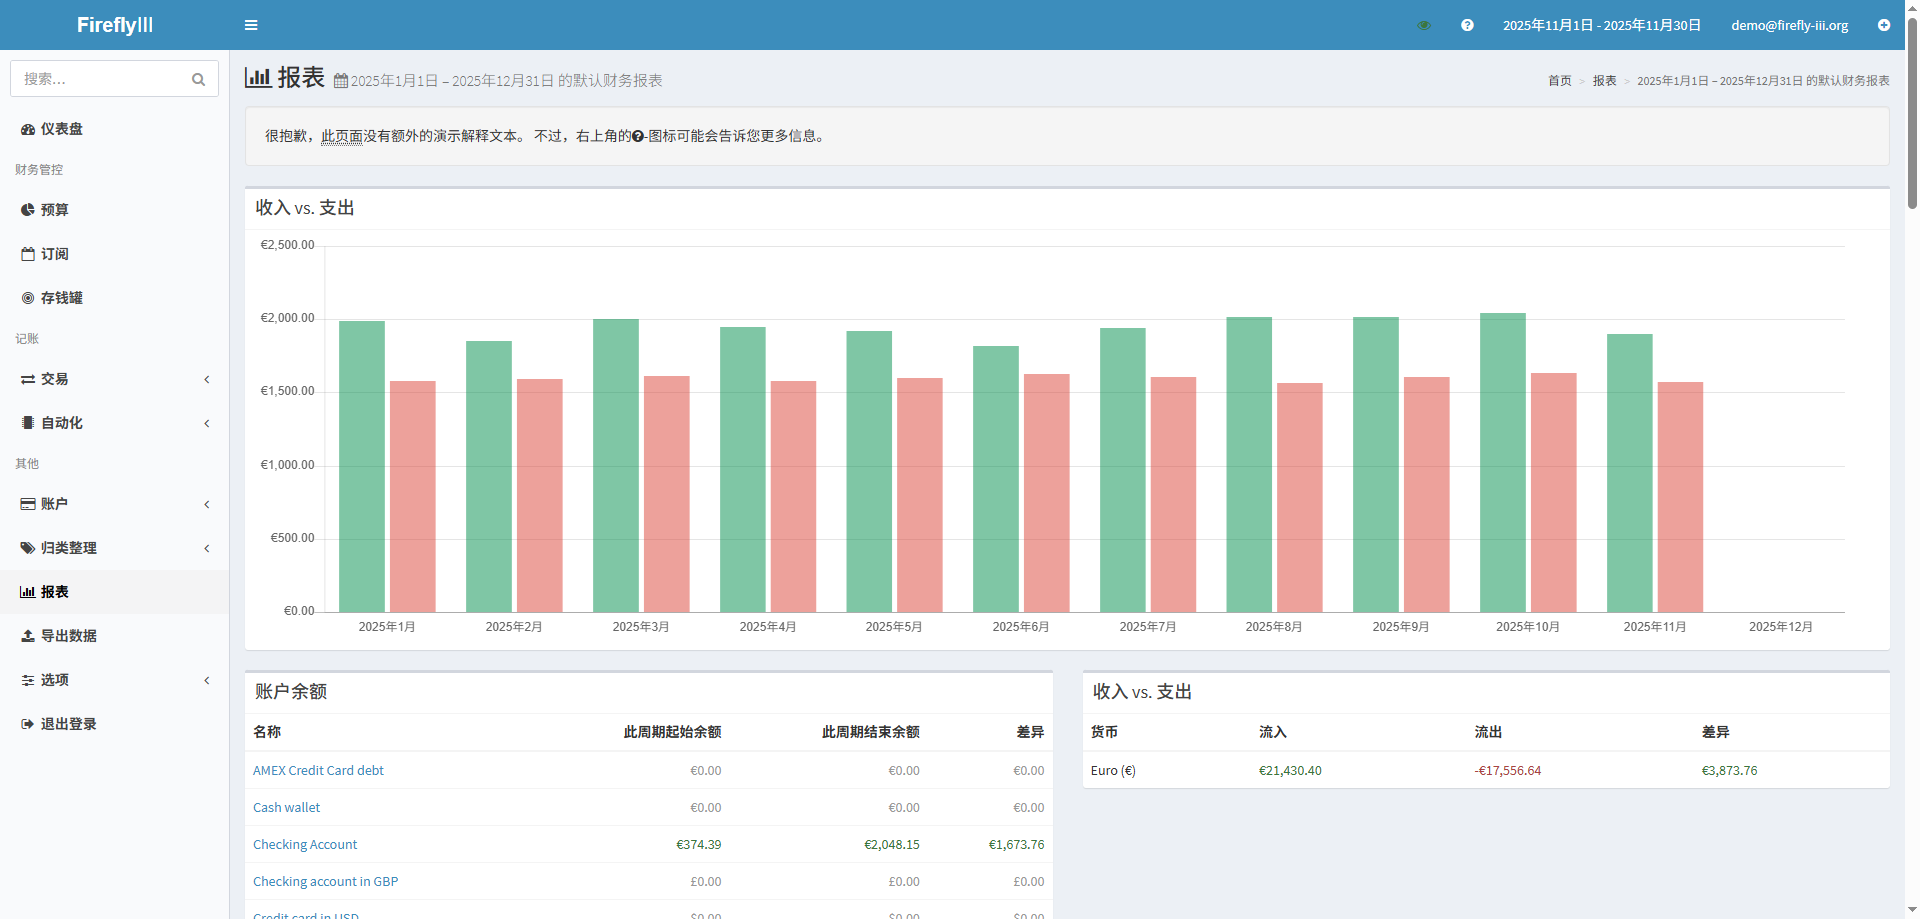Open the Checking Account link

click(305, 845)
